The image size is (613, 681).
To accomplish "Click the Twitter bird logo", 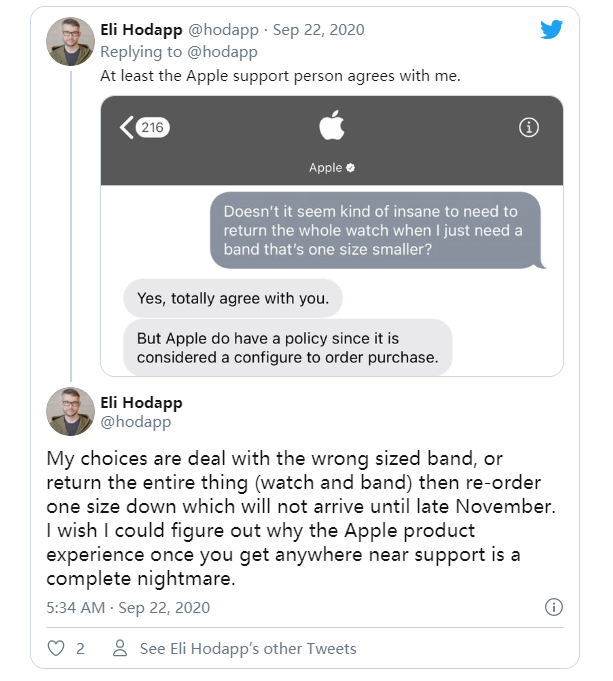I will point(552,29).
